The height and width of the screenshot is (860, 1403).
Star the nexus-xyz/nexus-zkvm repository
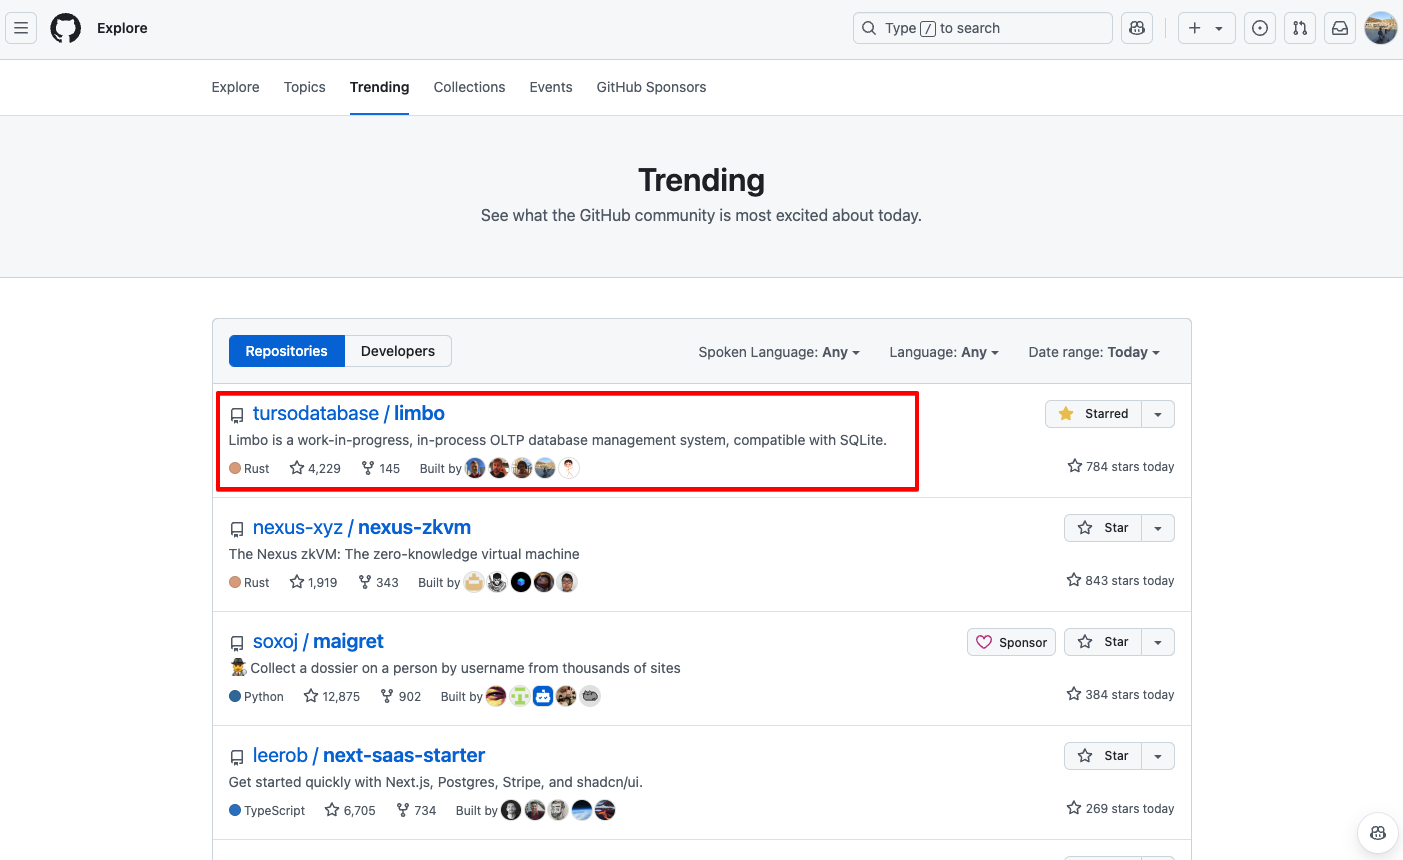(x=1102, y=528)
